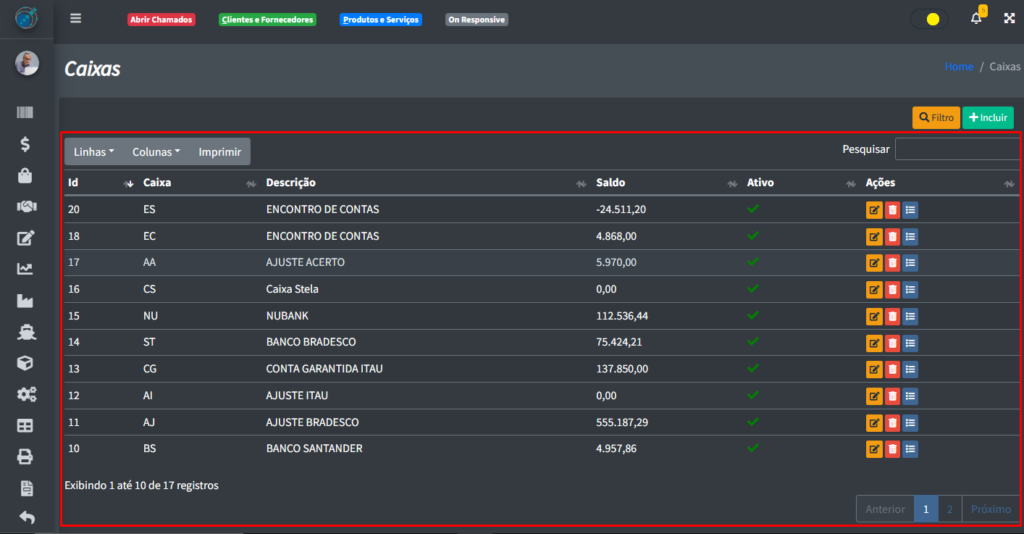Click the green Incluir button
Image resolution: width=1024 pixels, height=534 pixels.
987,118
